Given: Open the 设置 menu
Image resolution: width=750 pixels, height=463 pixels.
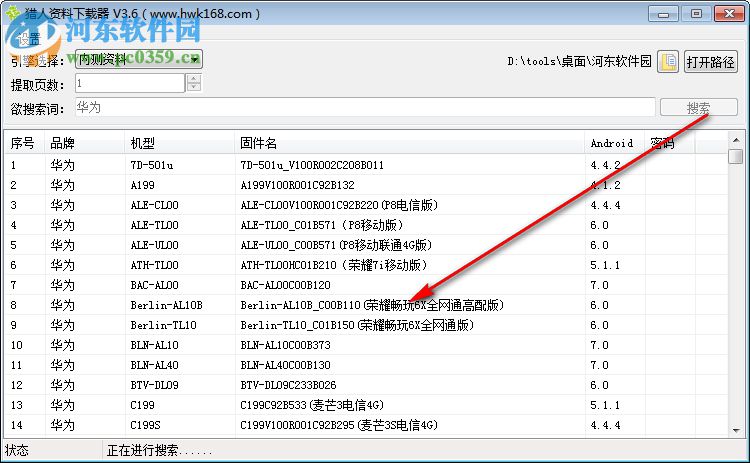Looking at the screenshot, I should (x=30, y=39).
